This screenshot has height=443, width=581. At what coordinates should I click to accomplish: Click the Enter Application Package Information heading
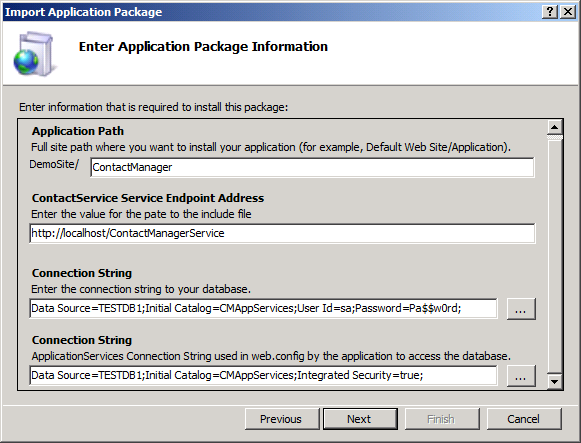[x=203, y=47]
